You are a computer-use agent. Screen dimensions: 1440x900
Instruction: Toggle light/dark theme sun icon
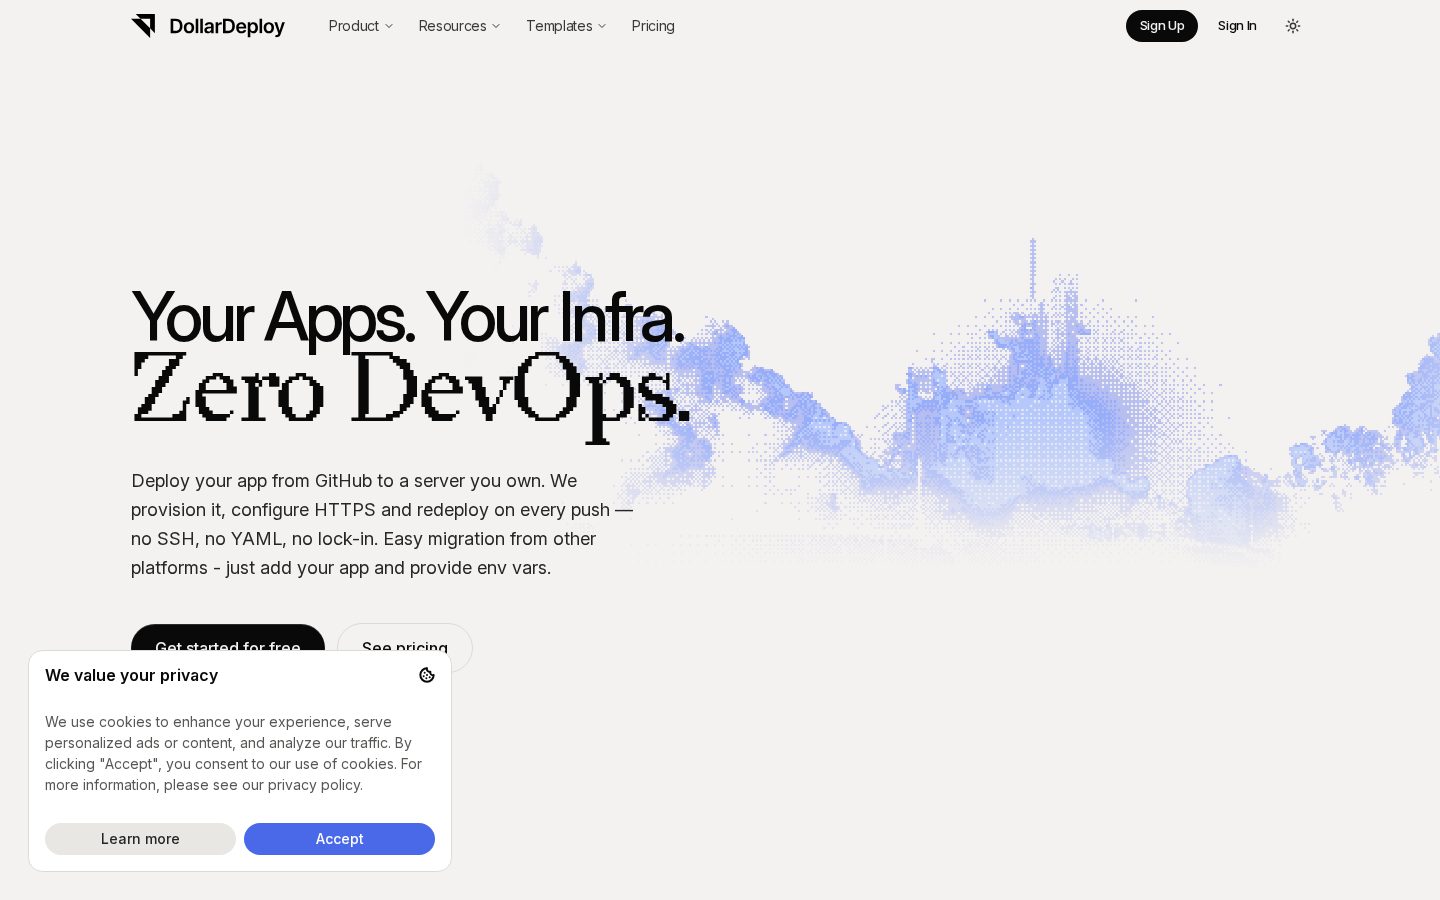[x=1293, y=26]
